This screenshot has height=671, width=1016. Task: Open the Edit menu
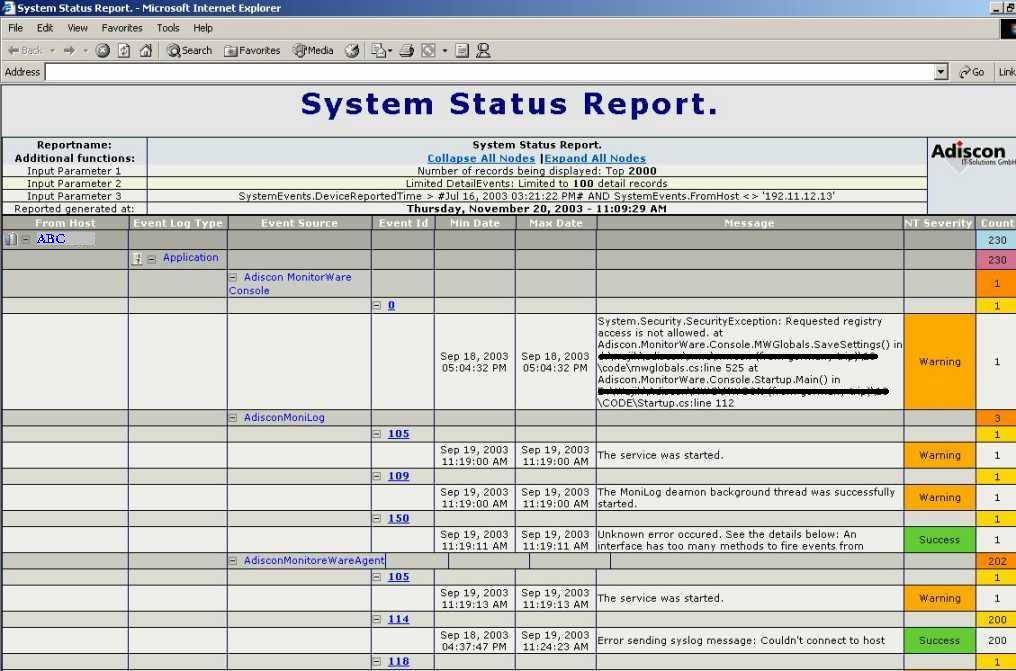coord(45,28)
